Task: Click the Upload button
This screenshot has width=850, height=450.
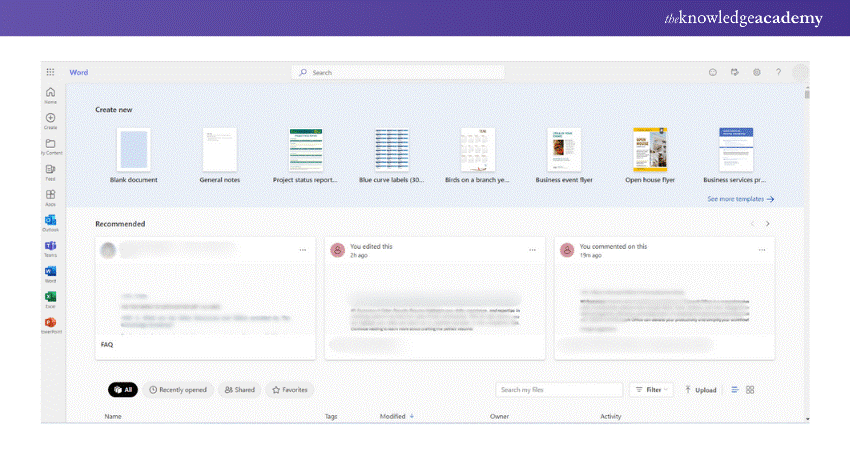Action: 701,390
